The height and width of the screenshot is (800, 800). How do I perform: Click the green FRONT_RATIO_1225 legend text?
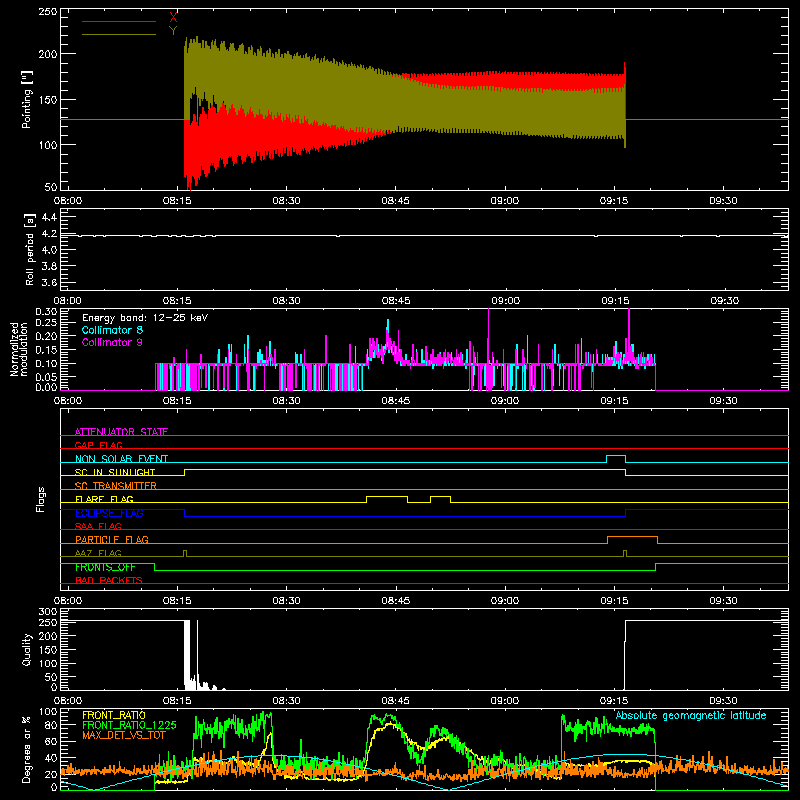click(129, 725)
